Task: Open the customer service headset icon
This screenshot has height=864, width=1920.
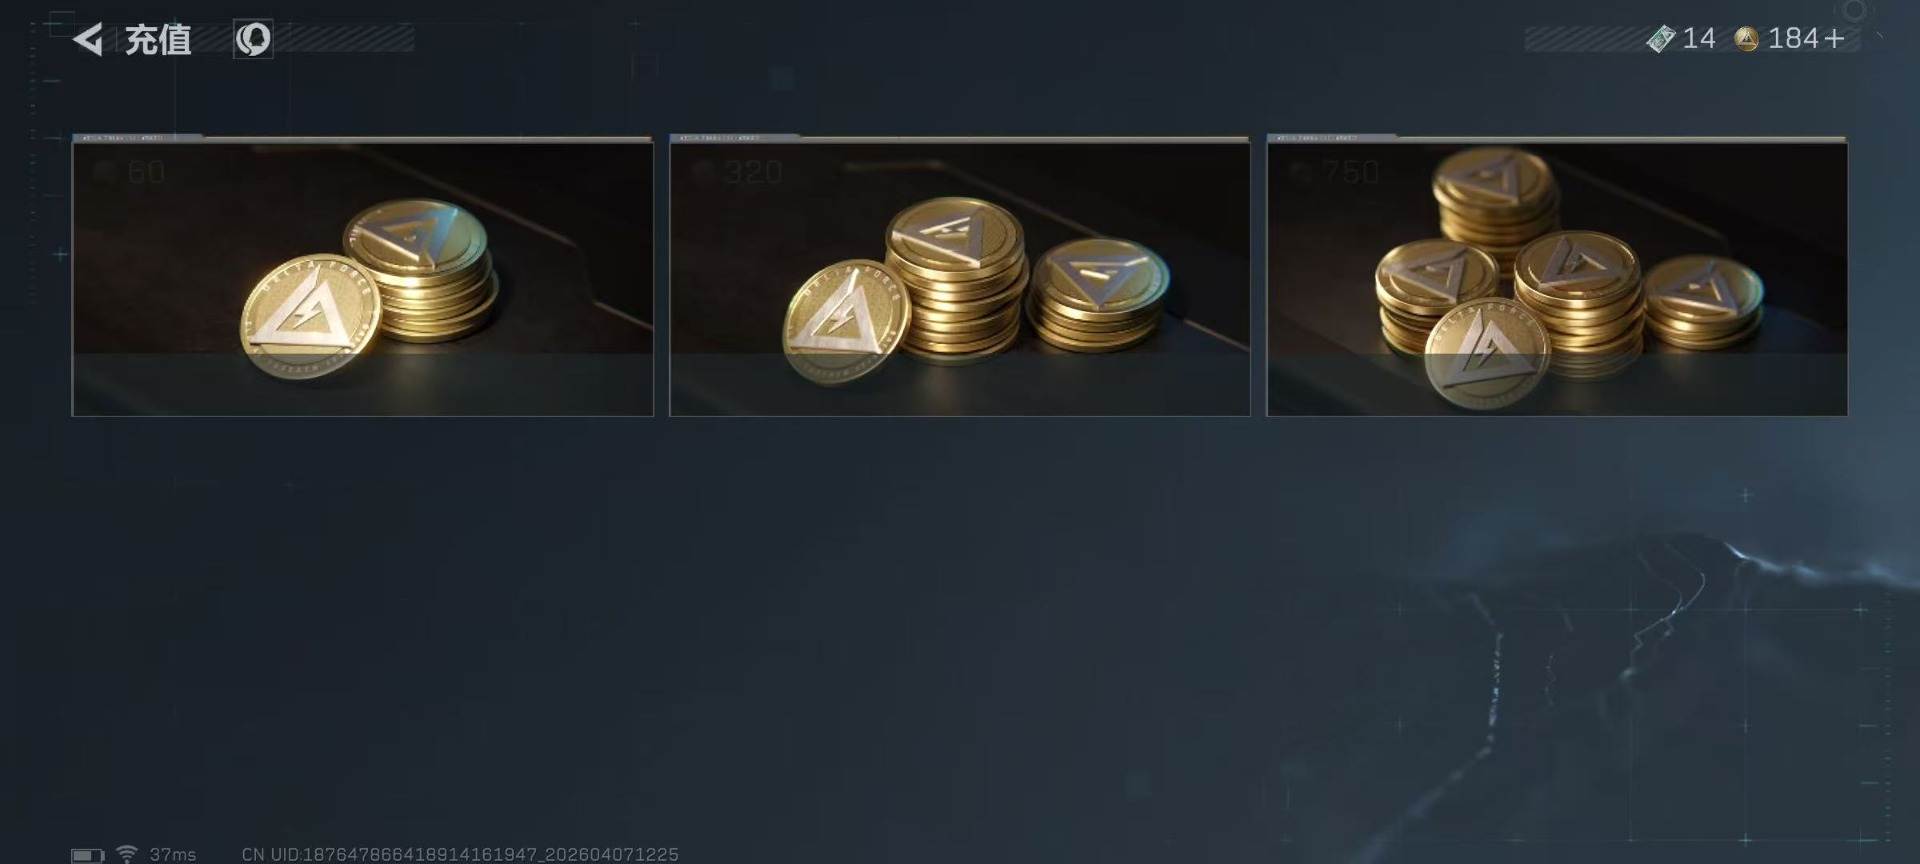Action: tap(253, 39)
